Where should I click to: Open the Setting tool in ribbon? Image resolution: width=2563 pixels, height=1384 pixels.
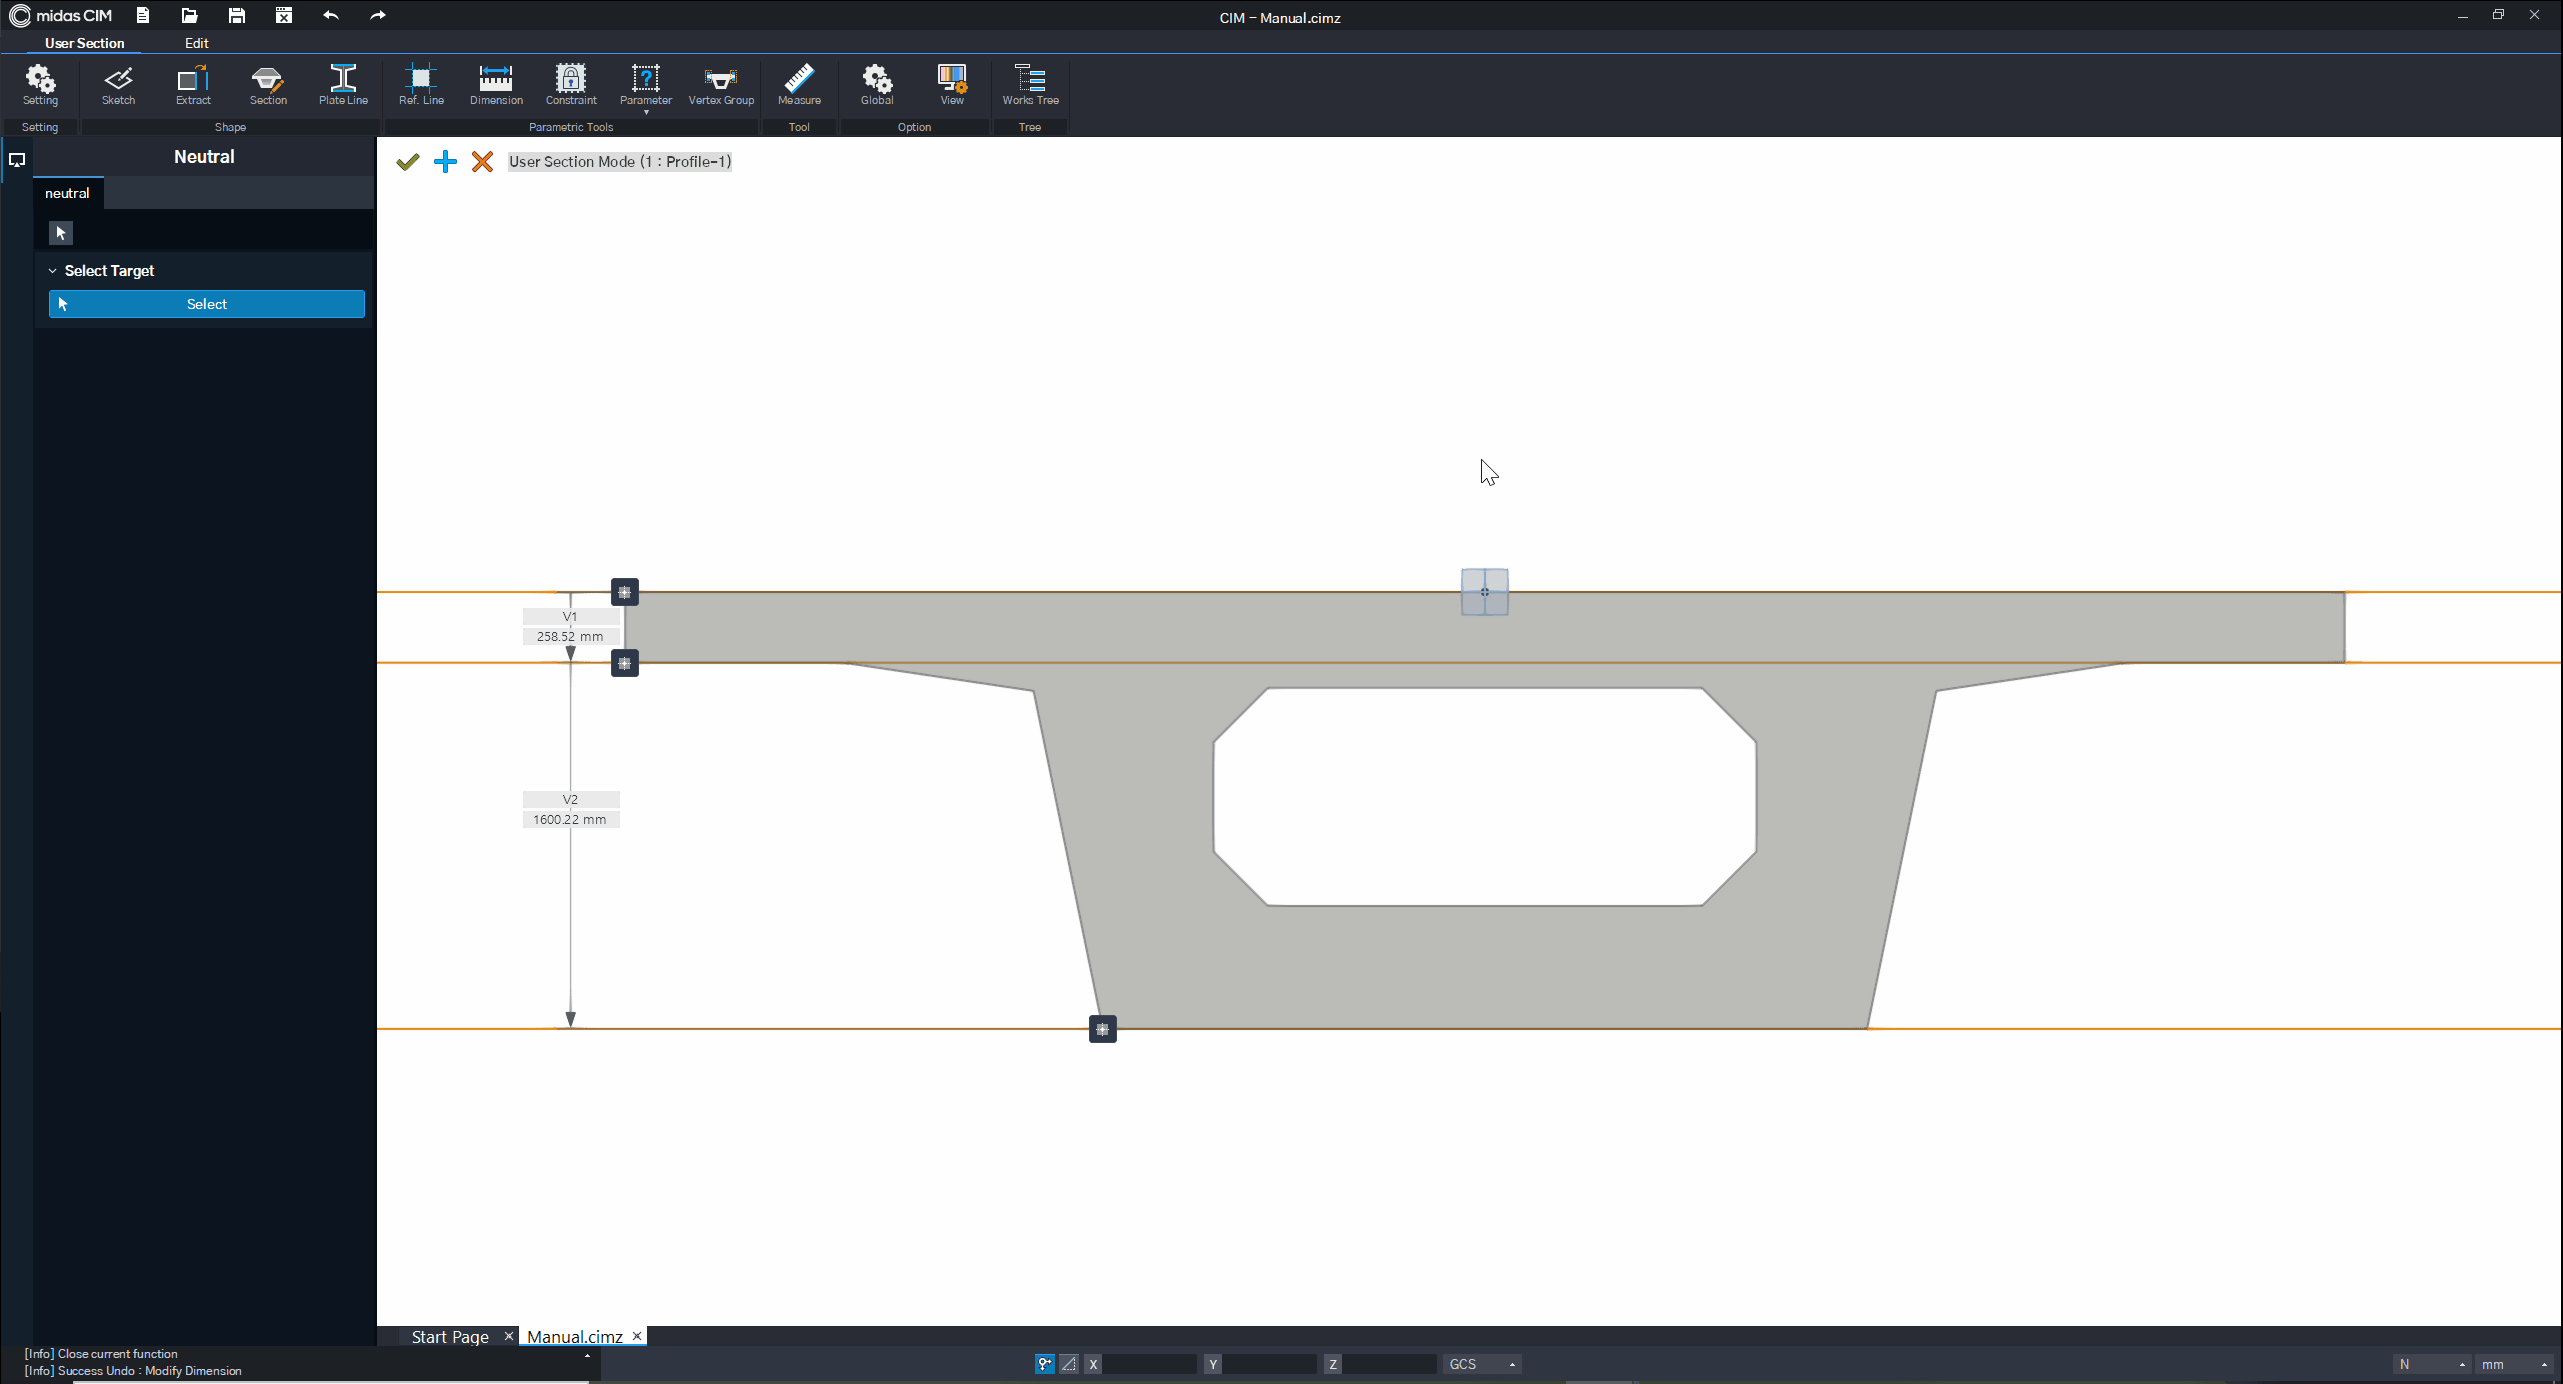40,85
